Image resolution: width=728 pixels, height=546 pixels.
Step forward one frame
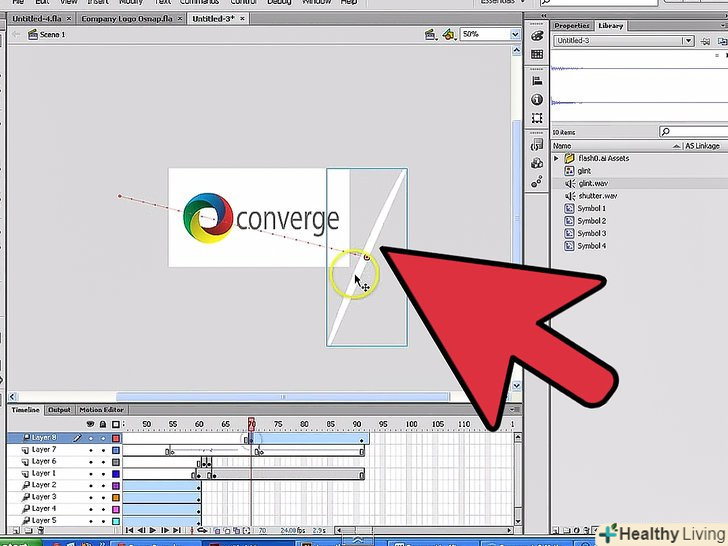(x=165, y=530)
